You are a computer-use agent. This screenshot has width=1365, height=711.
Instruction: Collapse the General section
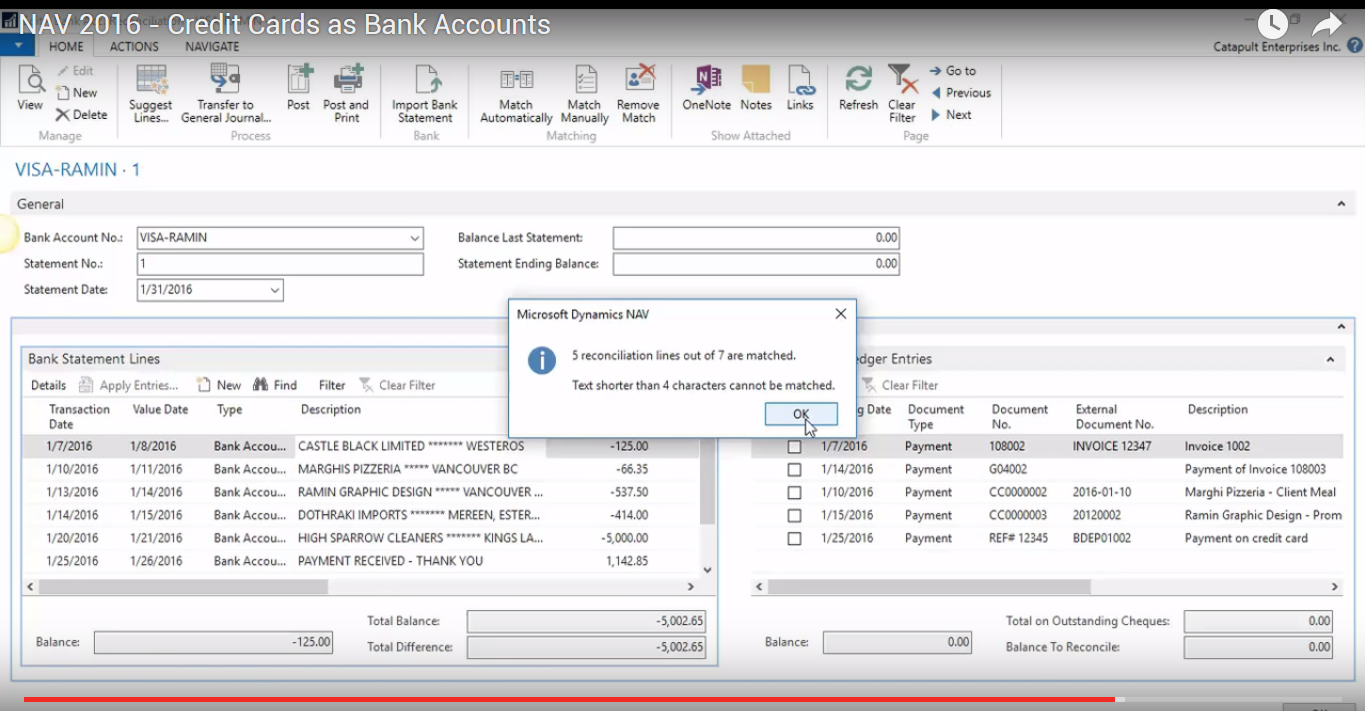tap(1341, 204)
